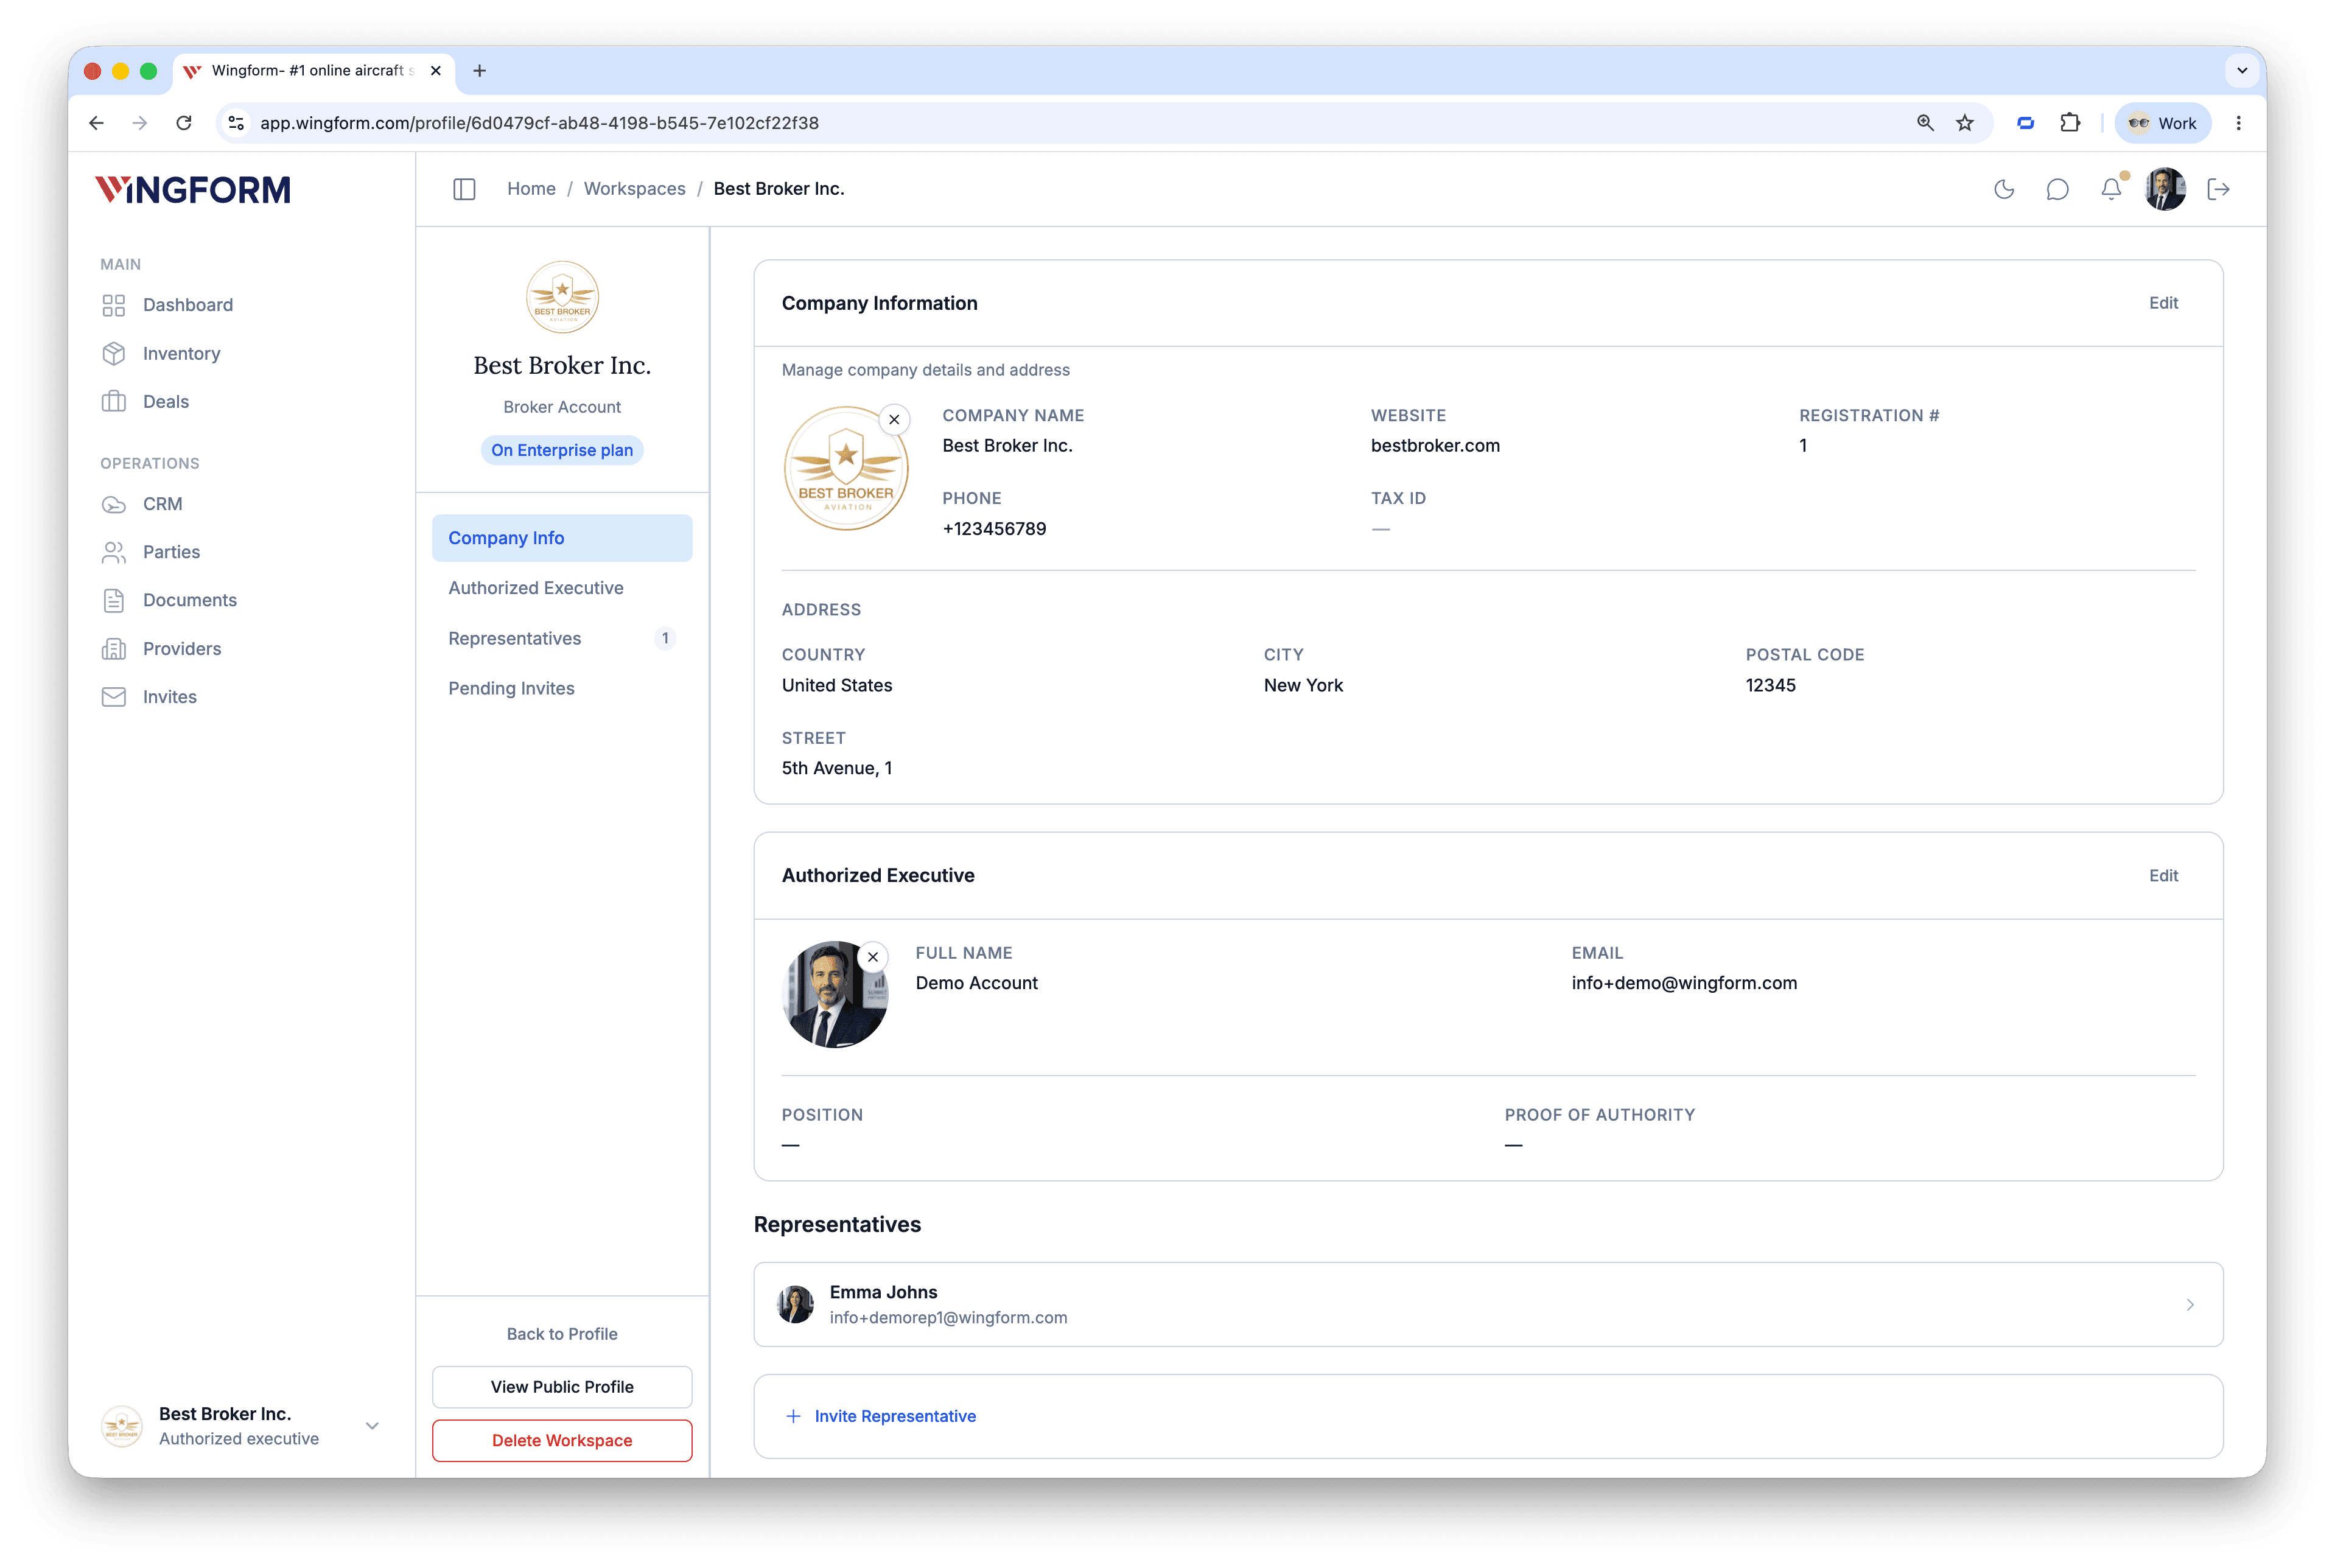
Task: Toggle the sidebar panel icon
Action: pyautogui.click(x=464, y=189)
